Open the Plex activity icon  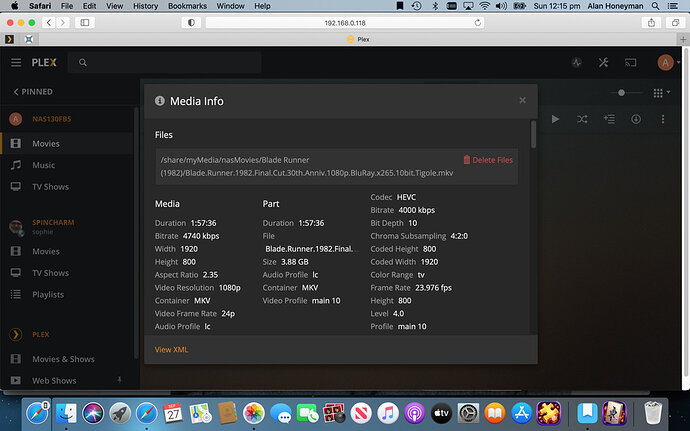point(577,63)
